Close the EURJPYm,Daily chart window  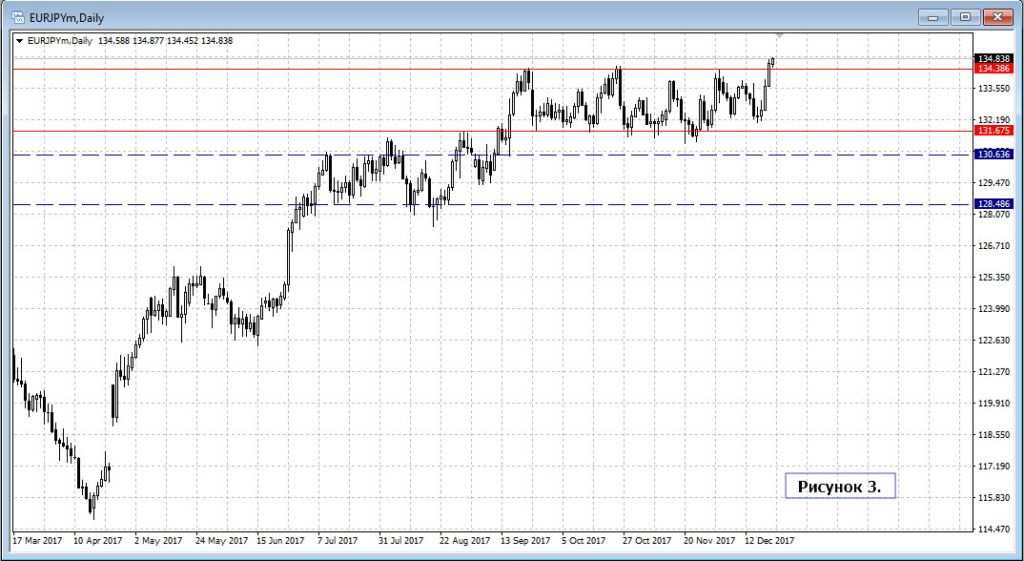(x=997, y=17)
